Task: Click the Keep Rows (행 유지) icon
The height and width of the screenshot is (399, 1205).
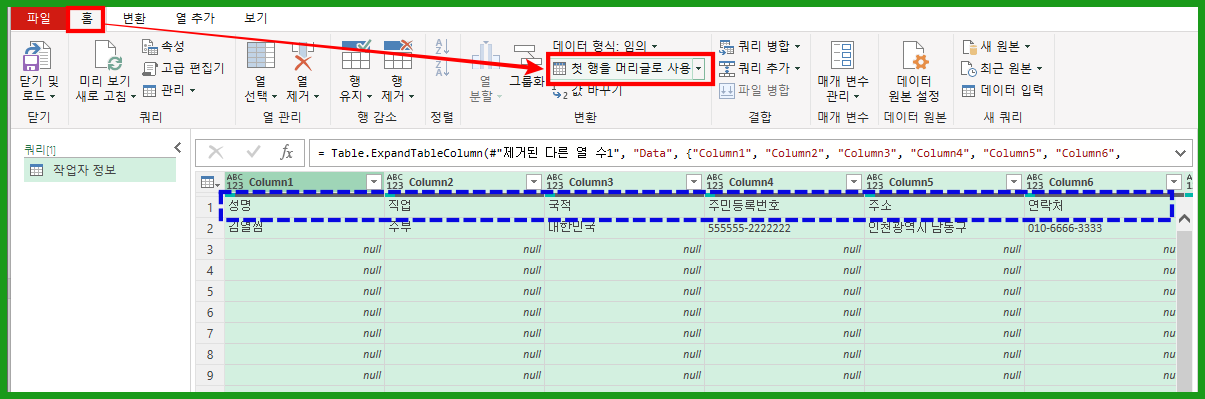Action: coord(355,56)
